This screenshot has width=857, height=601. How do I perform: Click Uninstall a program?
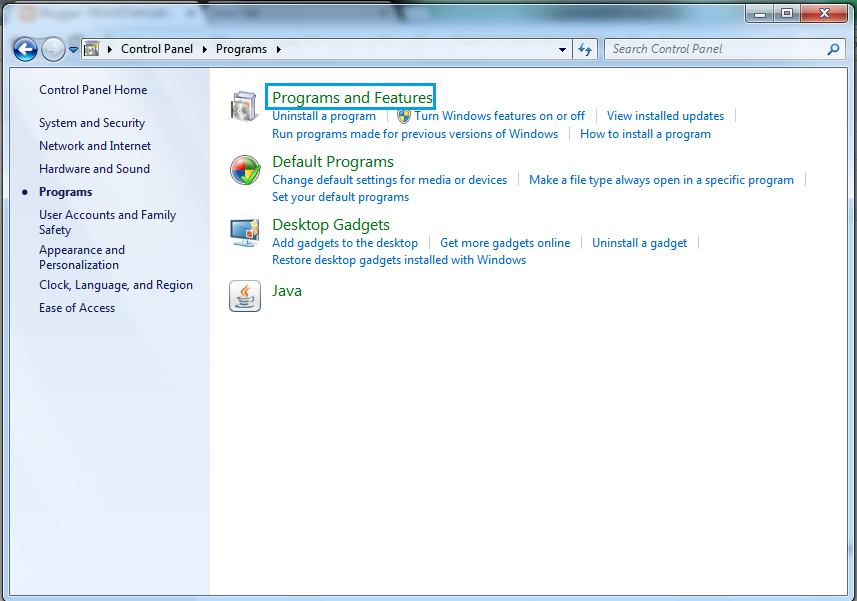(x=324, y=116)
